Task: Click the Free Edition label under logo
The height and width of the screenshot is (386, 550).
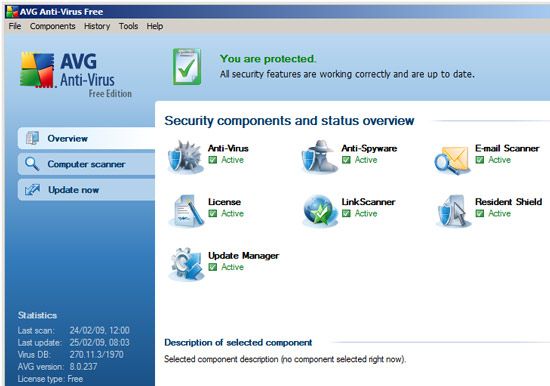Action: pyautogui.click(x=110, y=94)
